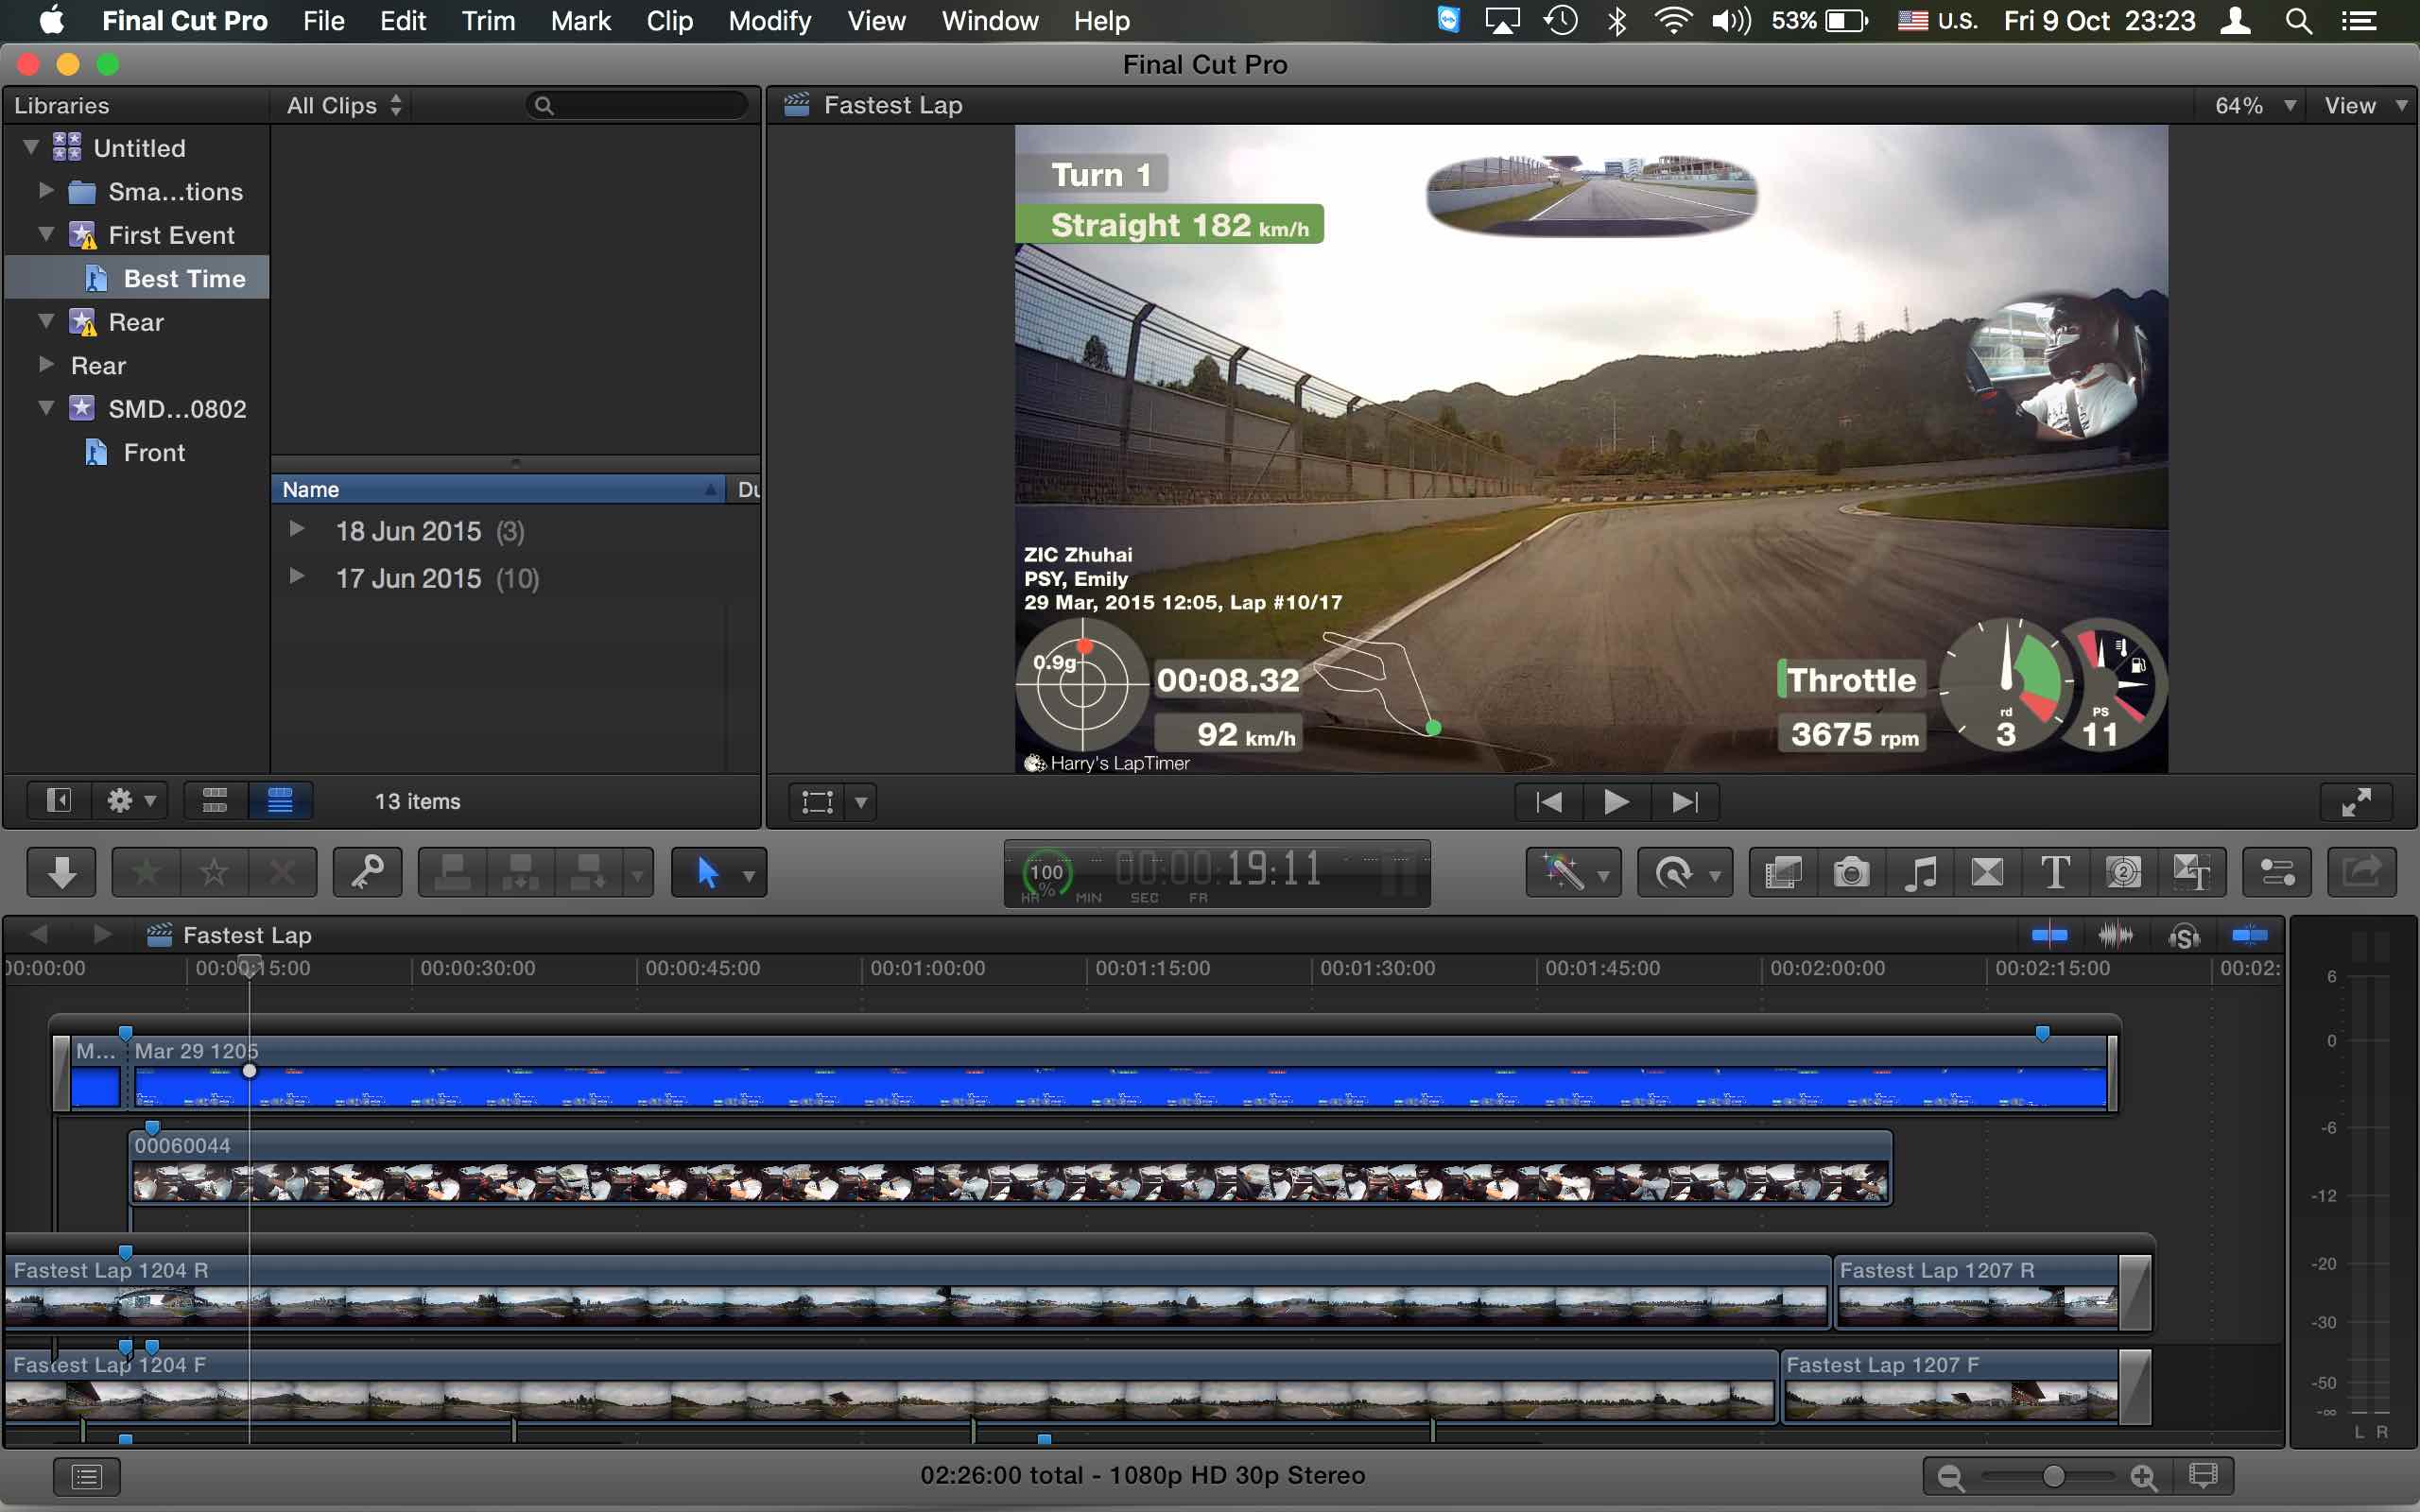Open the viewer View options dropdown
The image size is (2420, 1512).
click(x=2365, y=105)
